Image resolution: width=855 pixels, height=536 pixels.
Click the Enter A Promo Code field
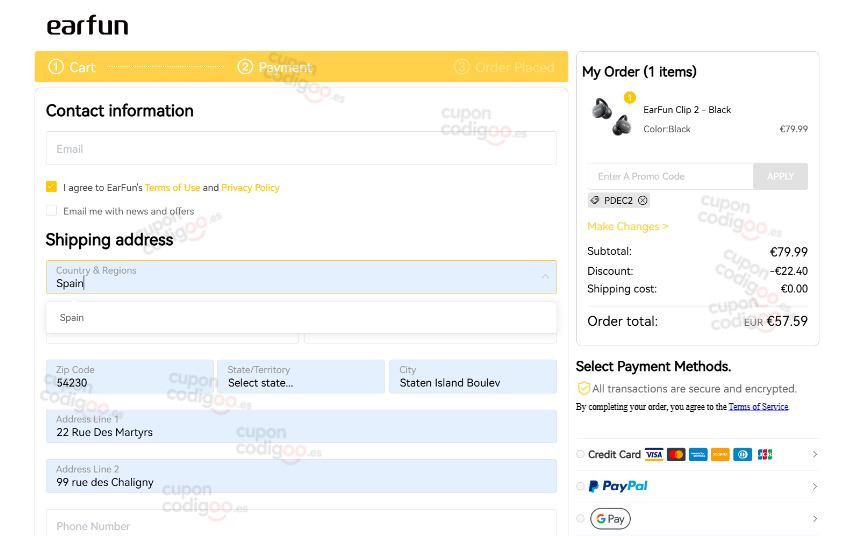671,176
